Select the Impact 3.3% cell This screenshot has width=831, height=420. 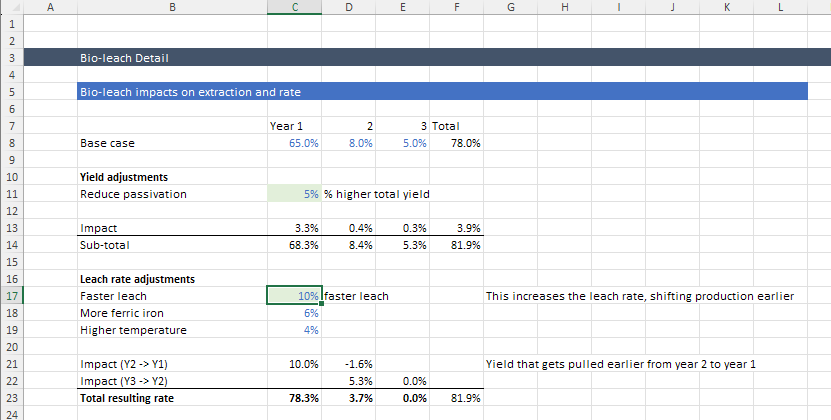click(x=295, y=228)
